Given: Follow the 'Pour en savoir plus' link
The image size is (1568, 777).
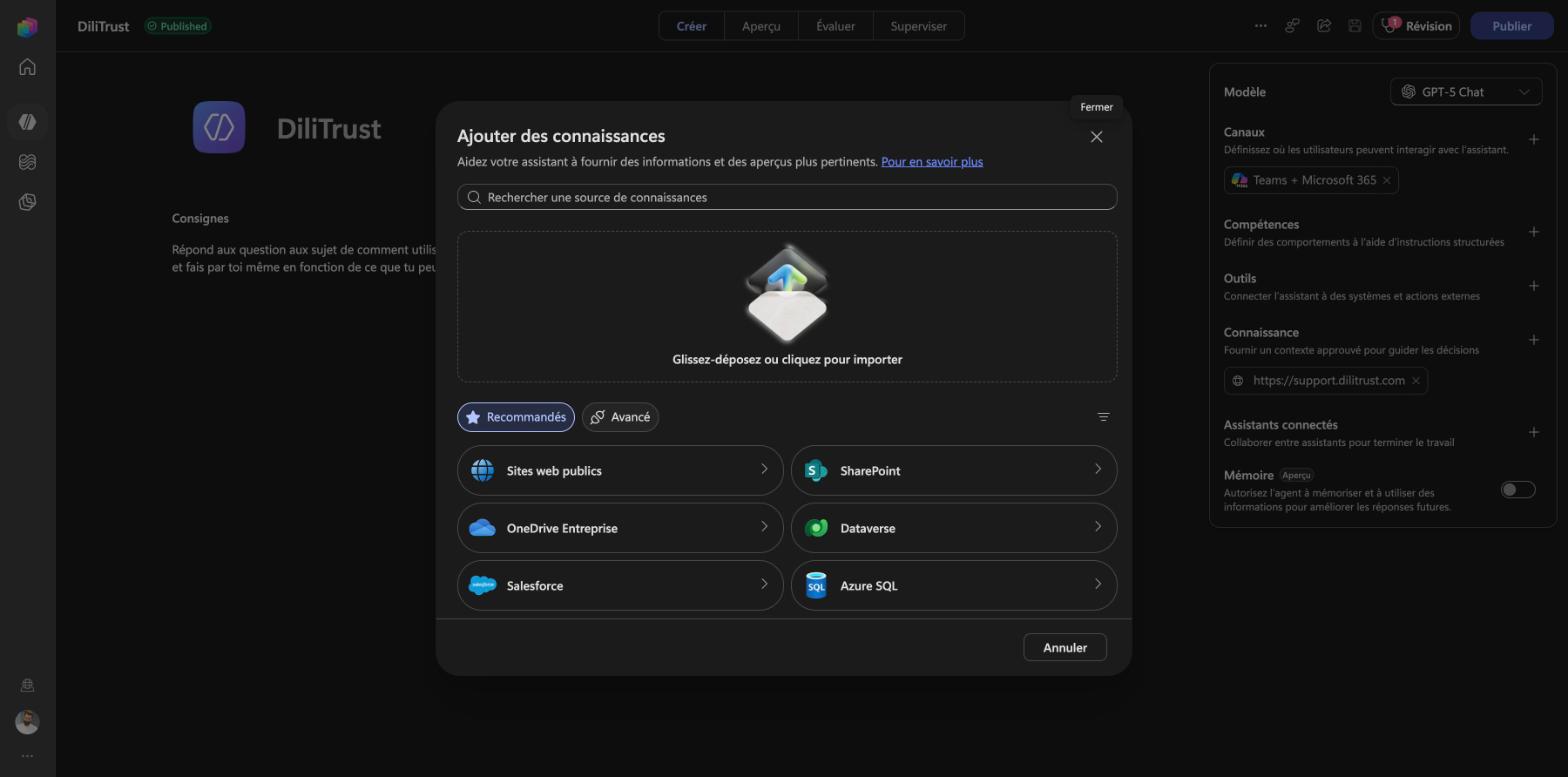Looking at the screenshot, I should pyautogui.click(x=932, y=162).
